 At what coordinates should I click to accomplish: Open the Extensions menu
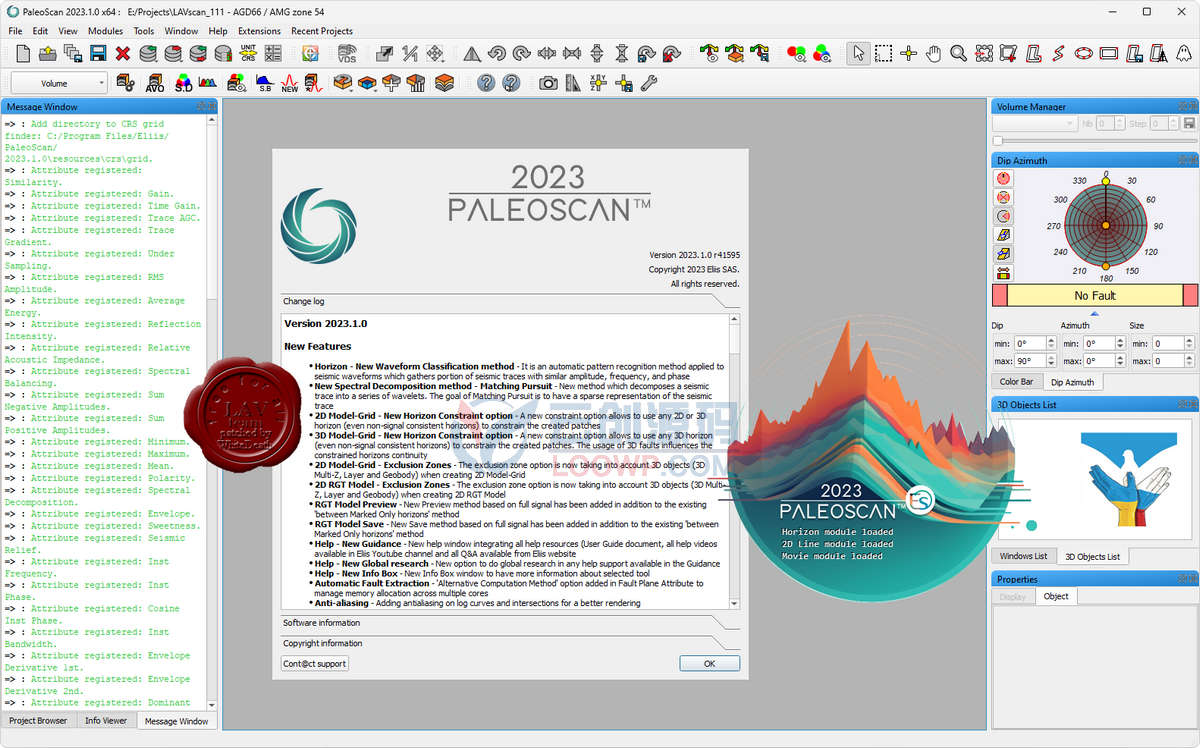coord(259,31)
